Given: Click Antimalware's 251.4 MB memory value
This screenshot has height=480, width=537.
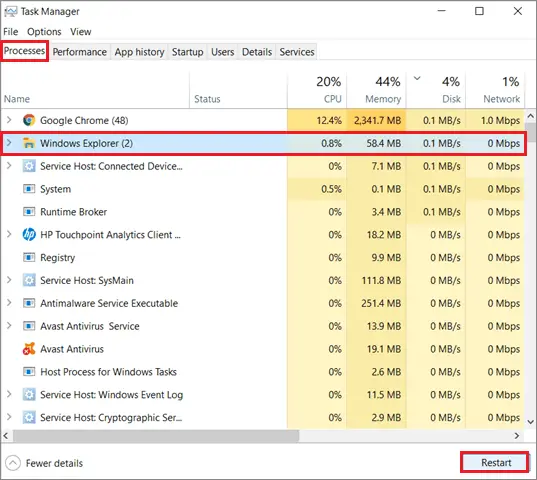Looking at the screenshot, I should tap(381, 303).
